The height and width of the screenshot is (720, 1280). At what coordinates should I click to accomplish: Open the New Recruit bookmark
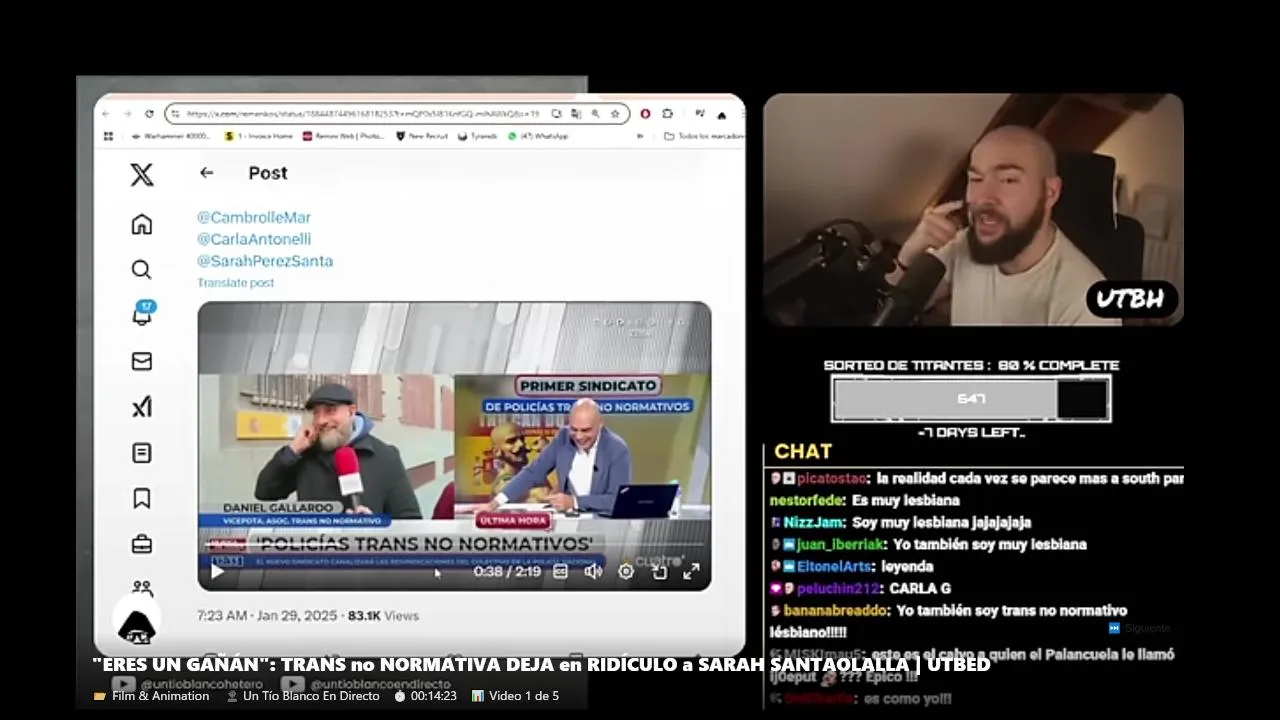422,136
